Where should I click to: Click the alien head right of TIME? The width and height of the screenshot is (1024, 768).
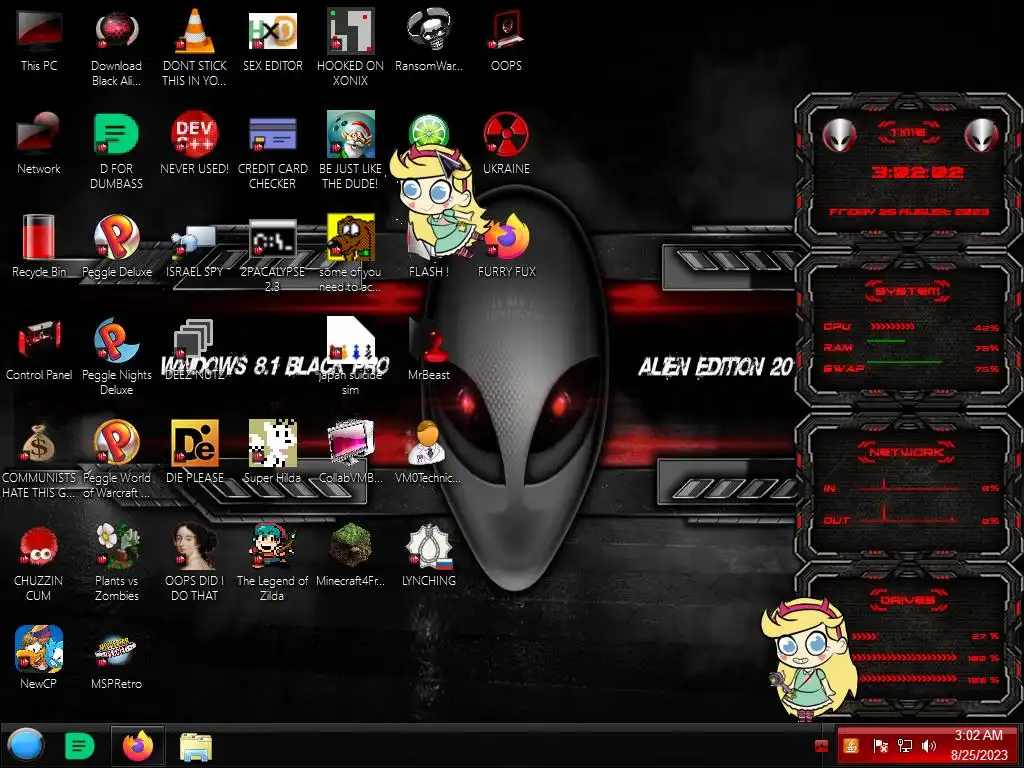[x=982, y=135]
